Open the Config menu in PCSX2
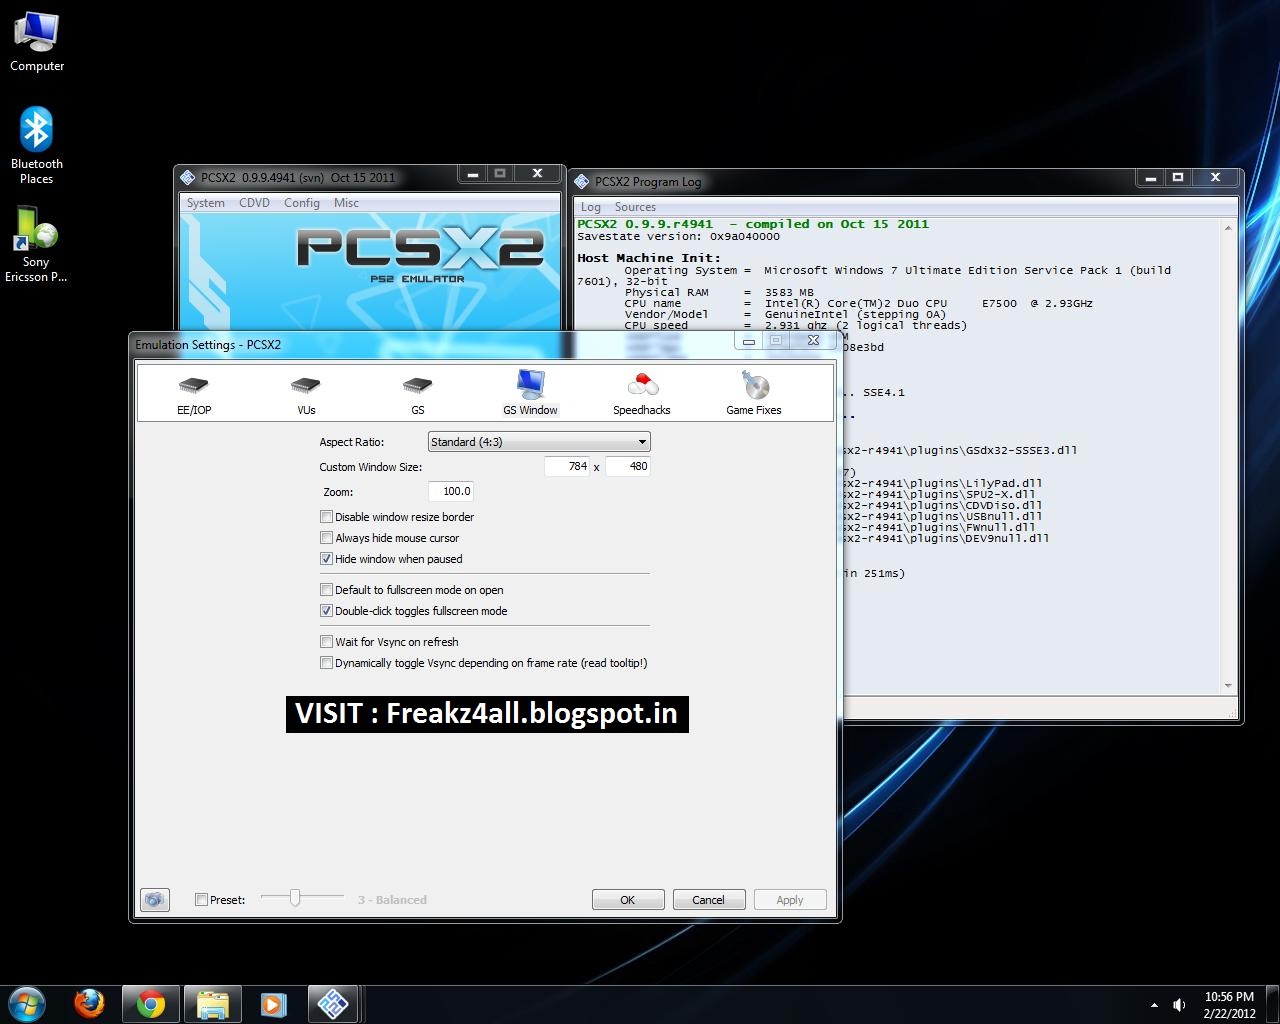The image size is (1280, 1024). [301, 203]
